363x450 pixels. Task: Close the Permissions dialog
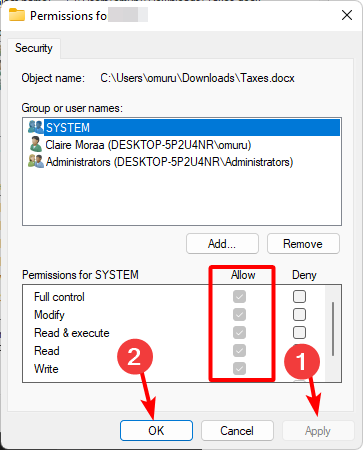(x=347, y=15)
